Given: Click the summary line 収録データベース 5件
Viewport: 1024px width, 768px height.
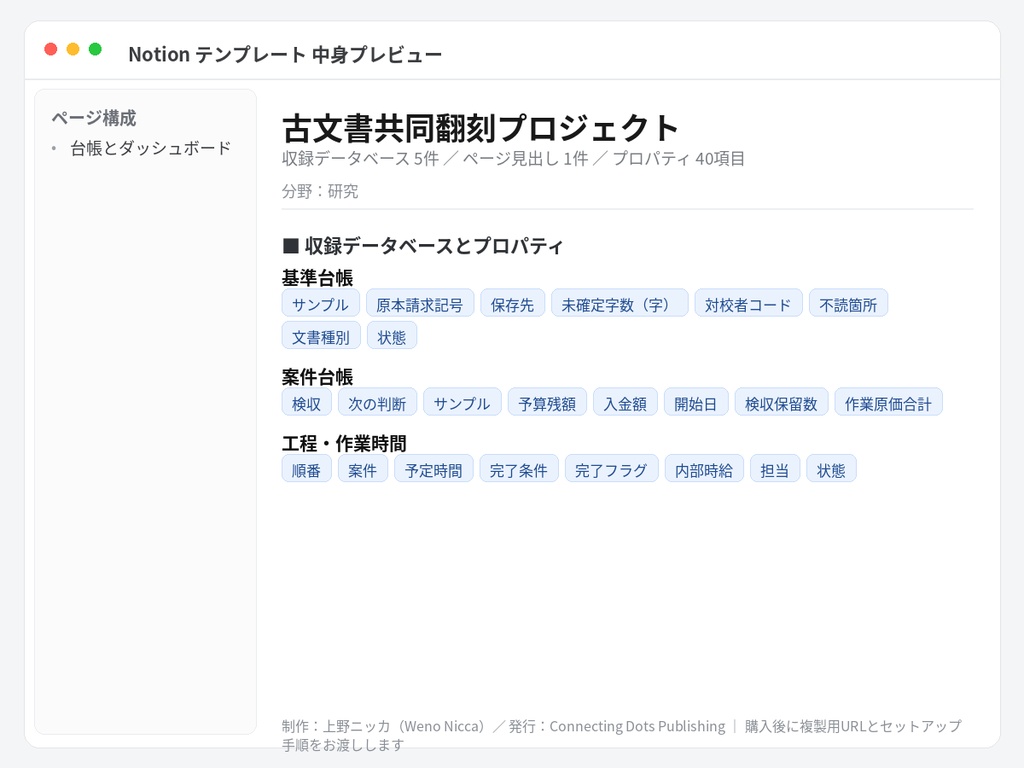Looking at the screenshot, I should 360,159.
